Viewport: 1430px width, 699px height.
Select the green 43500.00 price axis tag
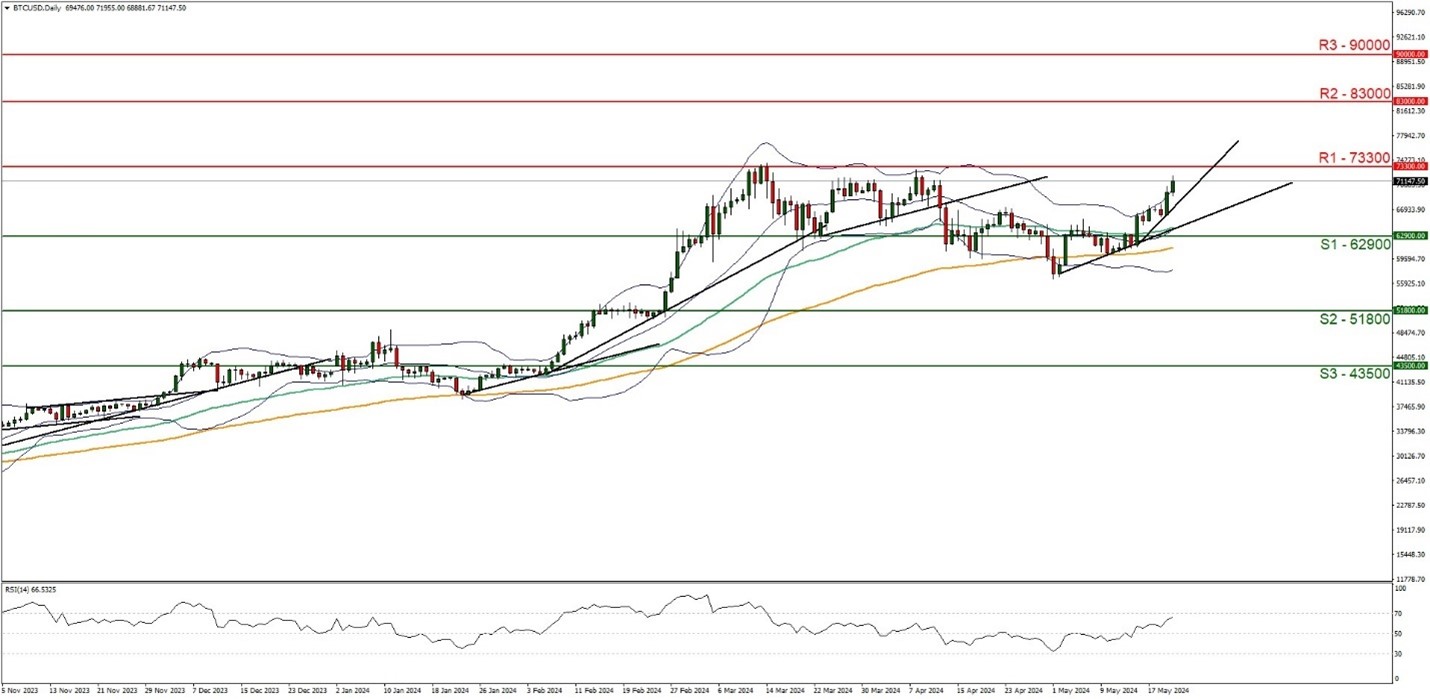point(1410,366)
